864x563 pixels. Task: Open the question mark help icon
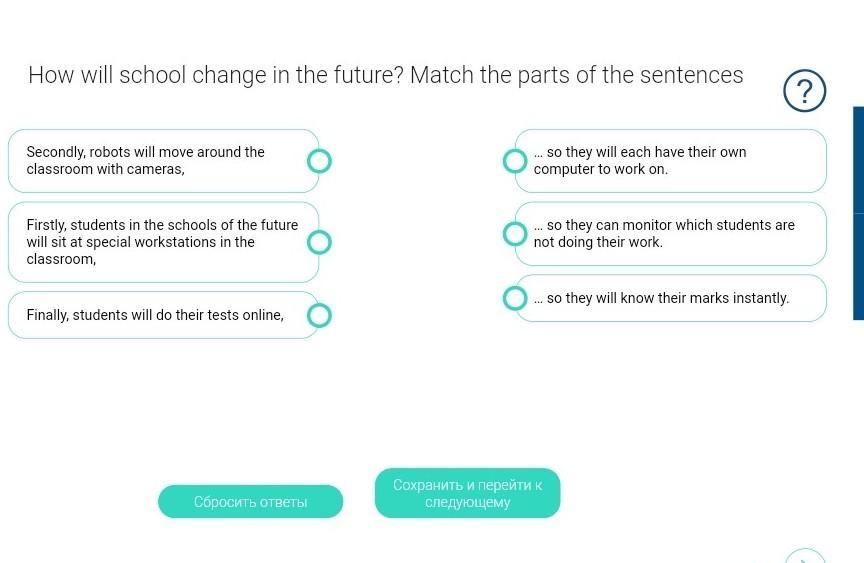click(x=804, y=91)
